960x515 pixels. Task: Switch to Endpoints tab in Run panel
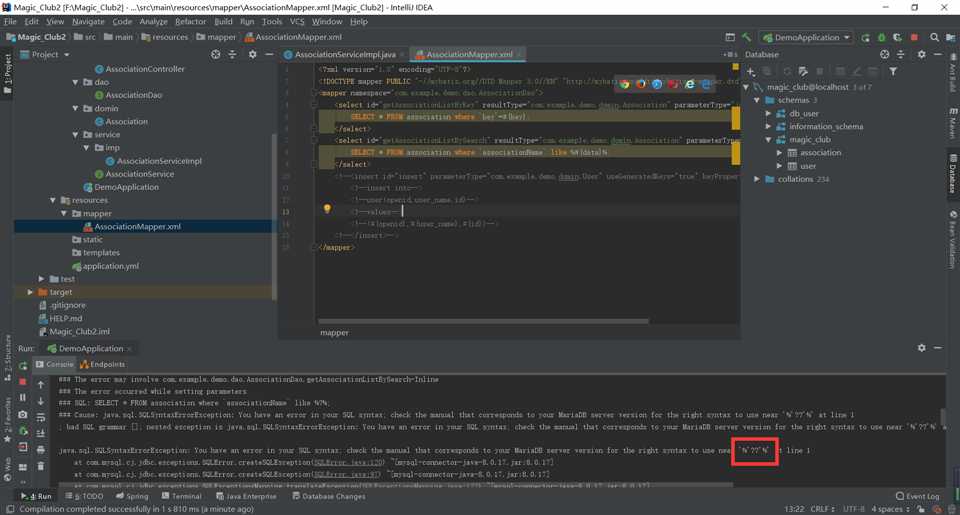pyautogui.click(x=103, y=364)
